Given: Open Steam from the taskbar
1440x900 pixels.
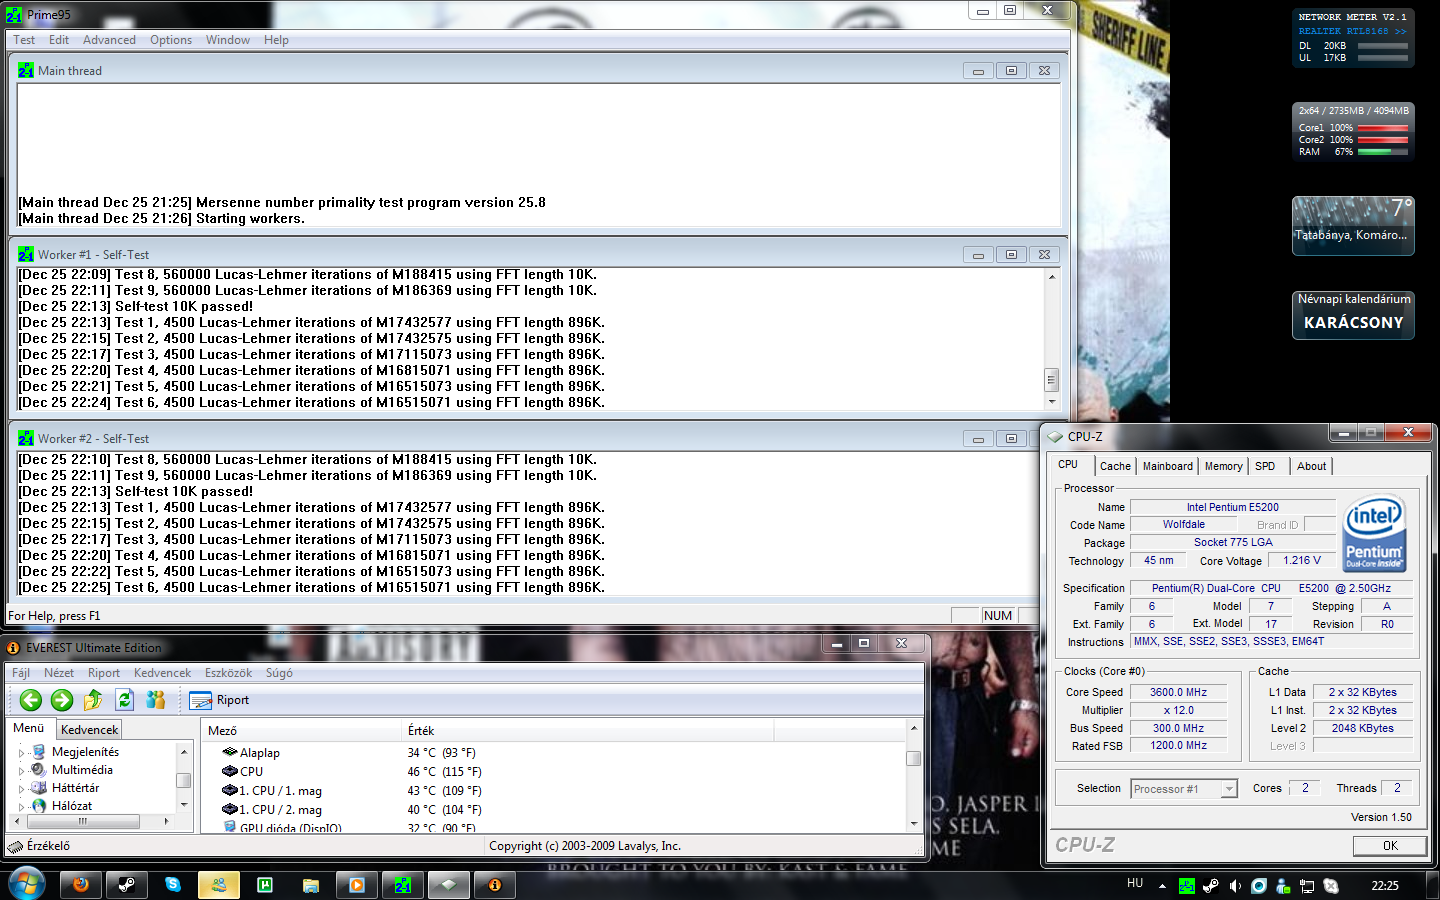Looking at the screenshot, I should pos(127,885).
